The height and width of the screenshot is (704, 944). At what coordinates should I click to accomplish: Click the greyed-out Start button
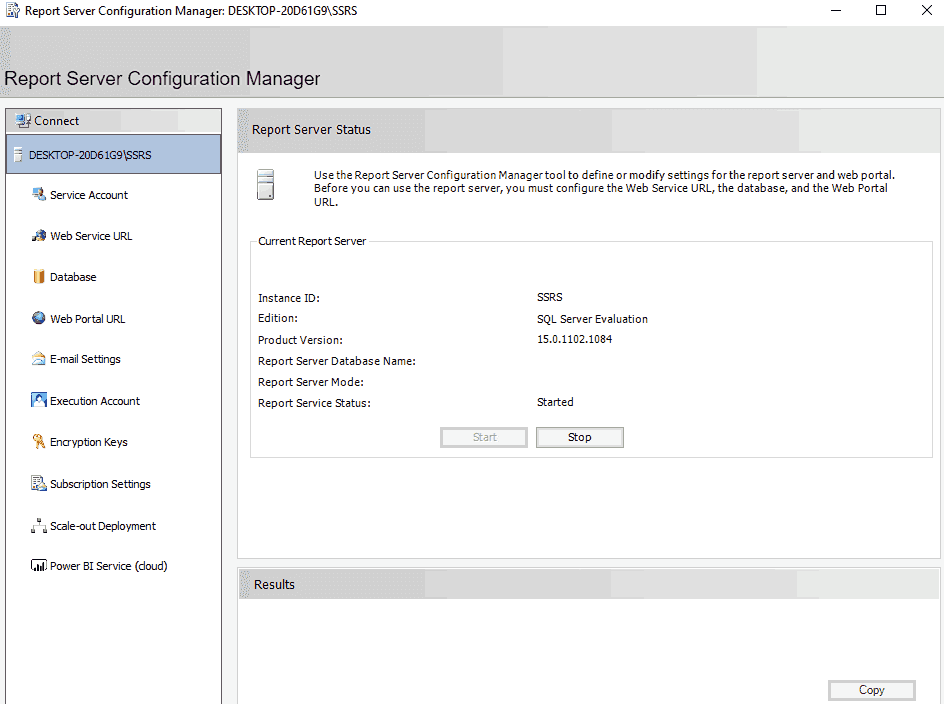click(x=484, y=437)
